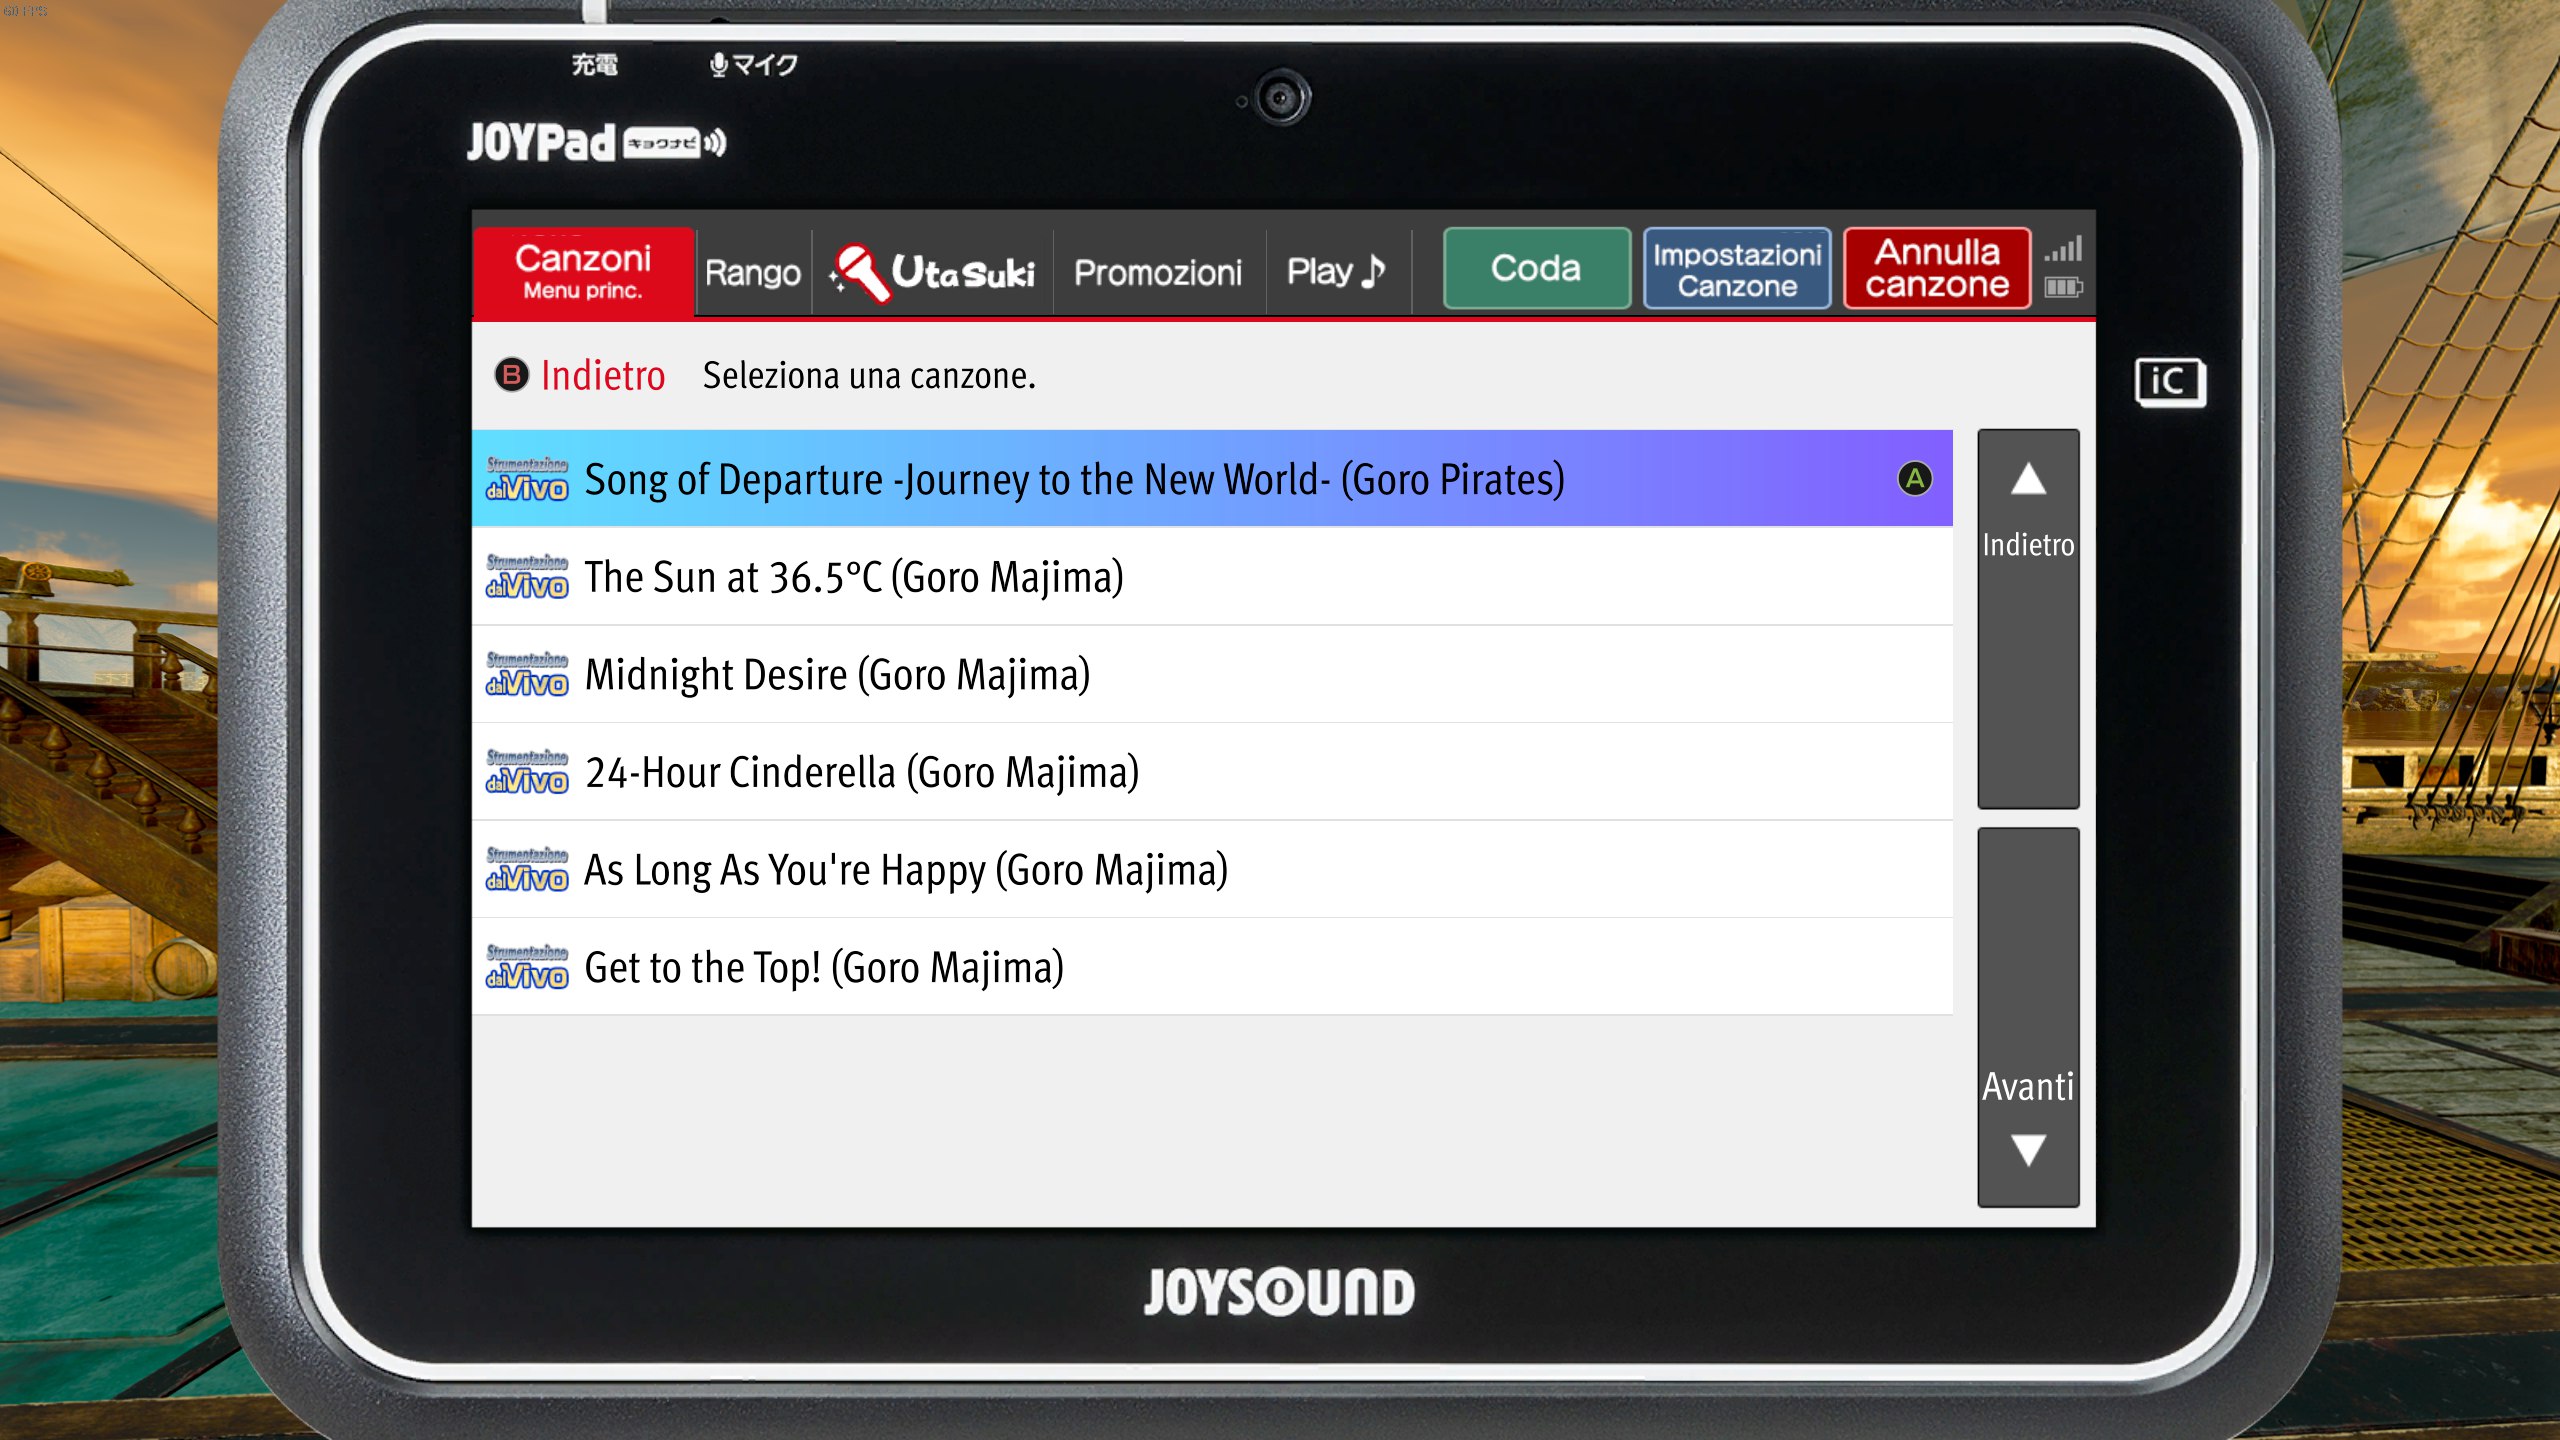This screenshot has width=2560, height=1440.
Task: Click dal Vivo icon on The Sun at 36.5°C
Action: (x=527, y=577)
